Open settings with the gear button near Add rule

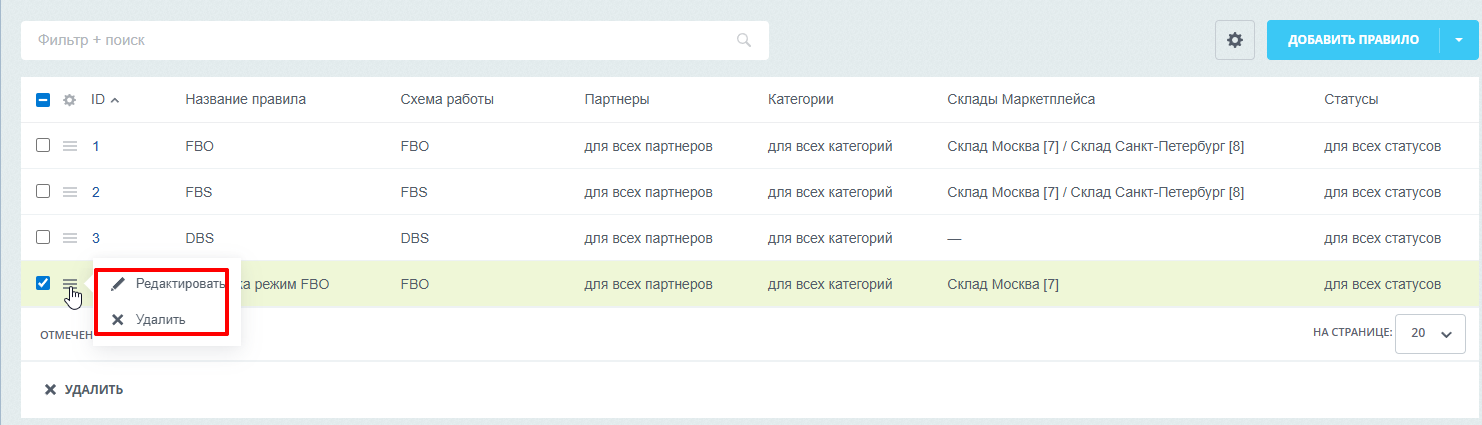(x=1235, y=40)
